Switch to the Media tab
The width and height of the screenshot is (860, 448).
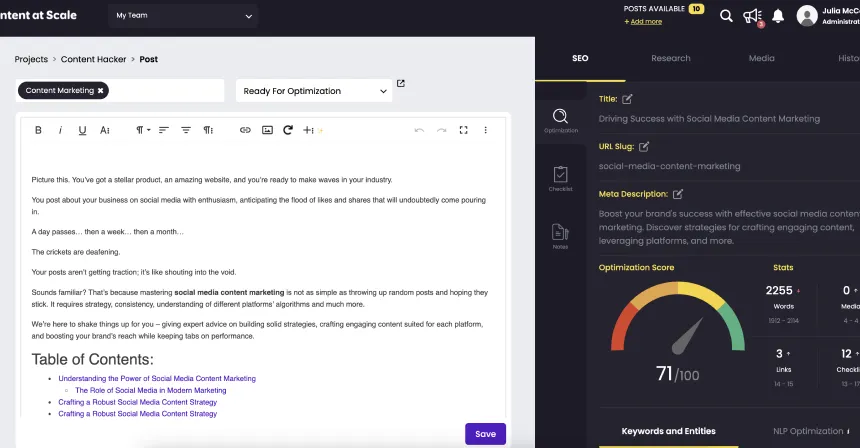(761, 58)
